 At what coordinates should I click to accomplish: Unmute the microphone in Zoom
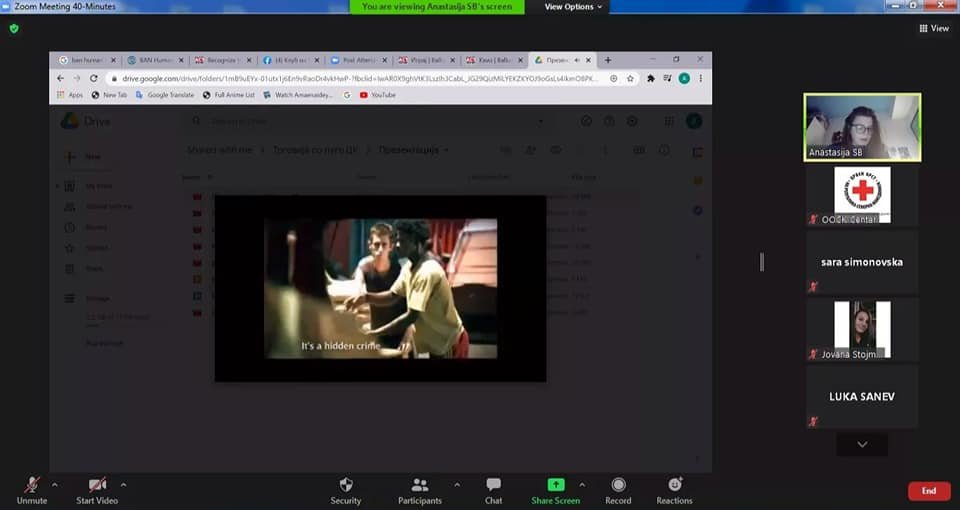click(x=32, y=491)
